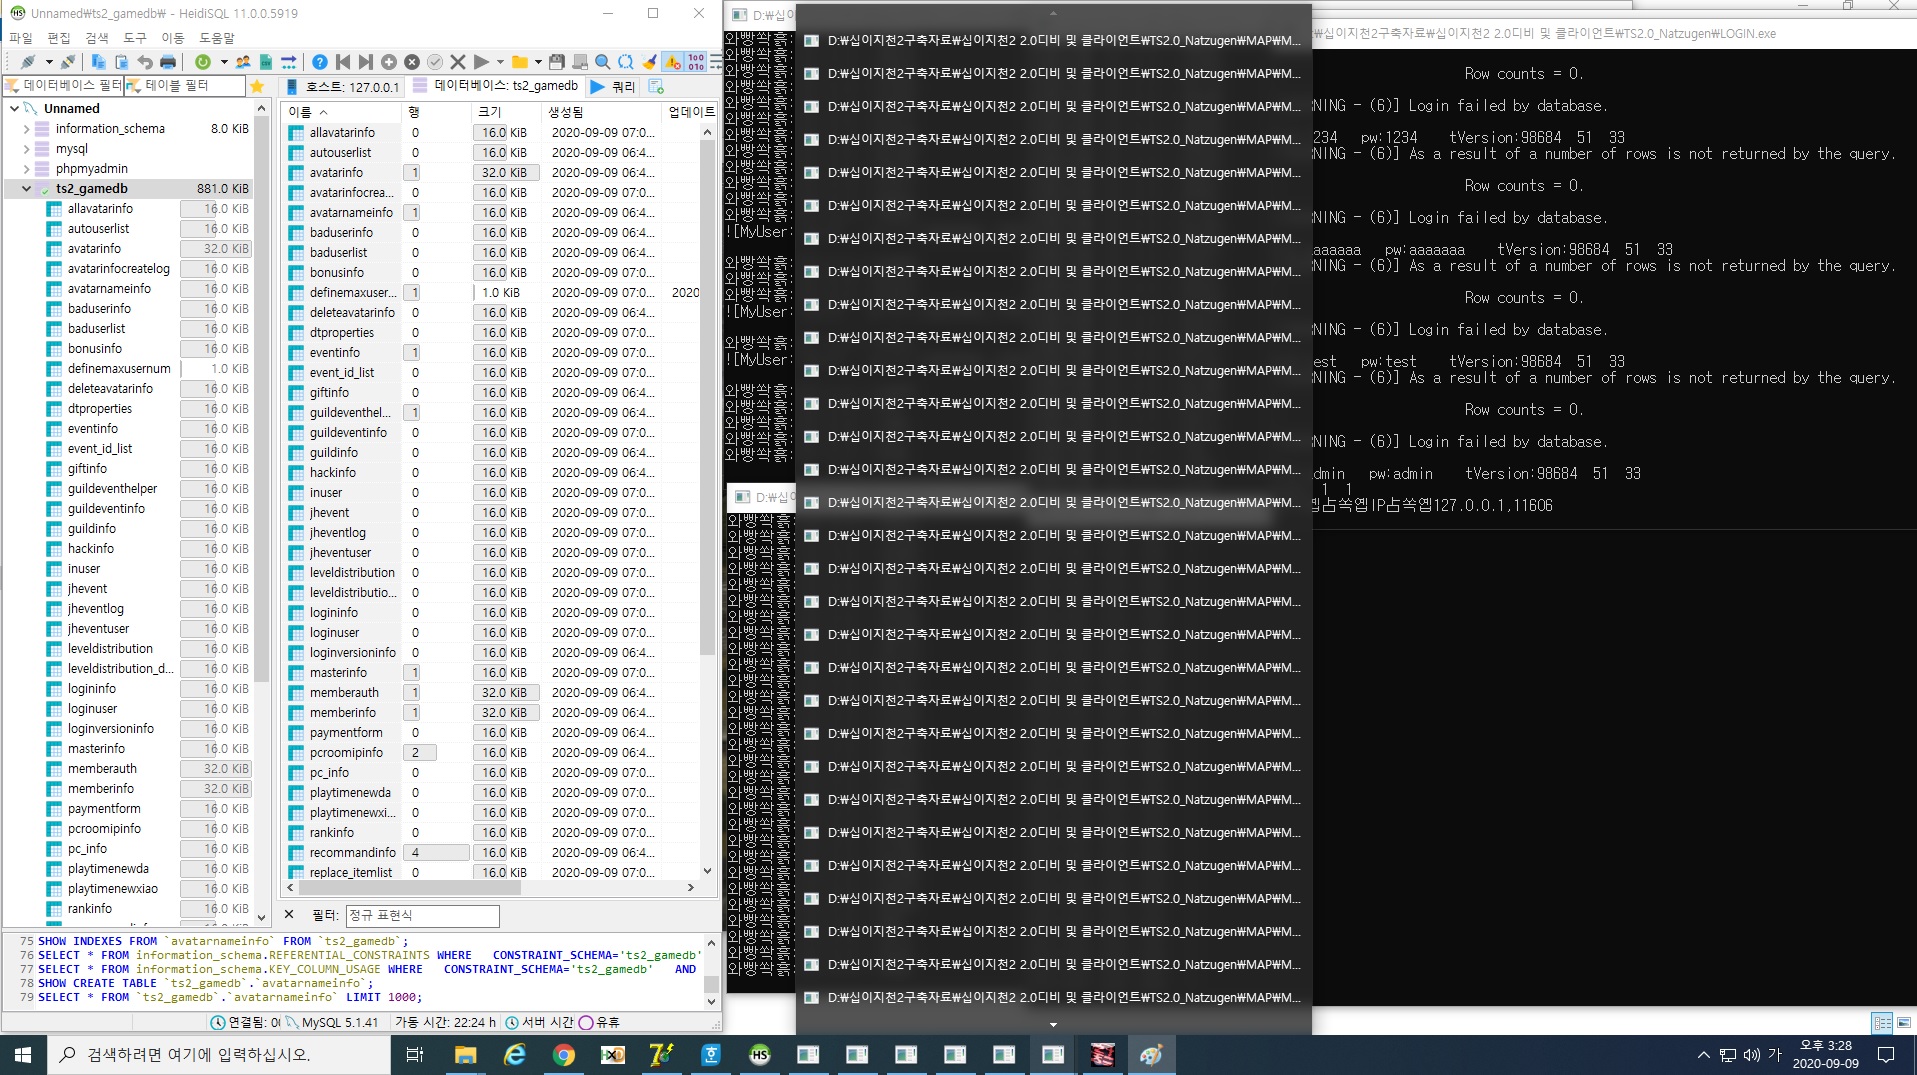Close the filter bar with the X
The height and width of the screenshot is (1075, 1917).
(x=289, y=914)
